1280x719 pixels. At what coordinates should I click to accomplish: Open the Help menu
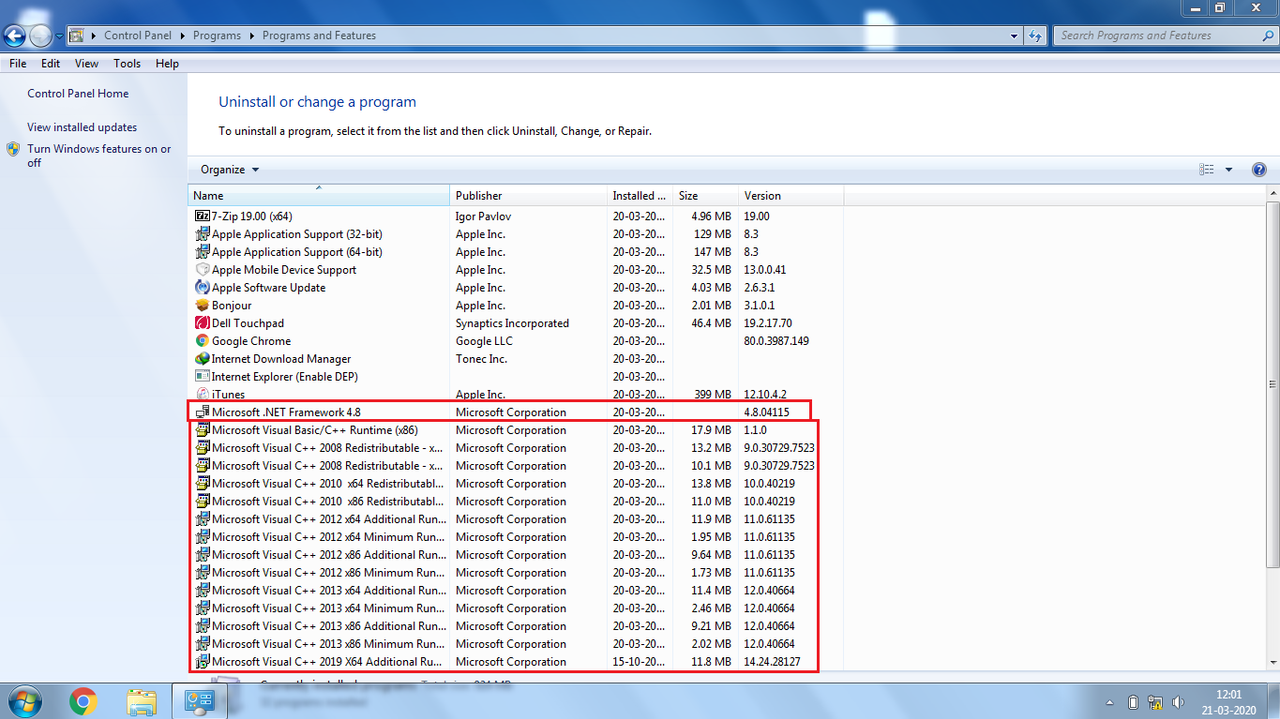pyautogui.click(x=167, y=63)
